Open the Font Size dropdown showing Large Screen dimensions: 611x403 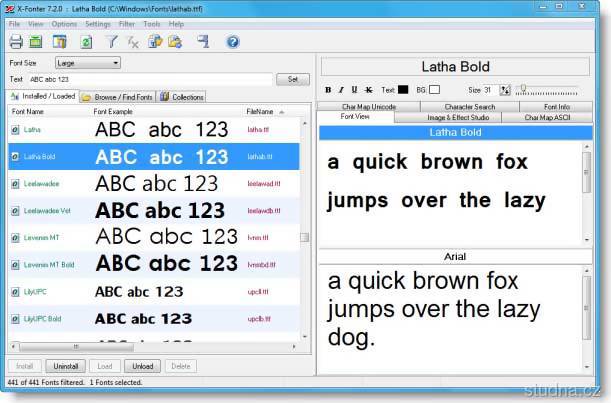(x=88, y=63)
